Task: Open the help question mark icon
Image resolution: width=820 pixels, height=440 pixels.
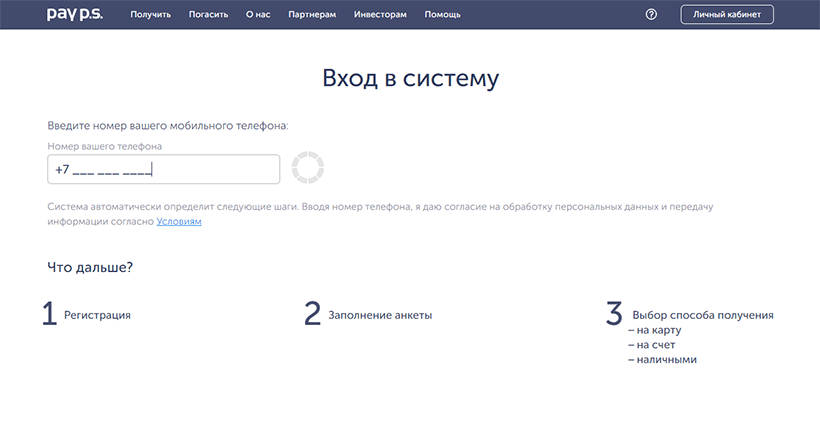Action: [651, 15]
